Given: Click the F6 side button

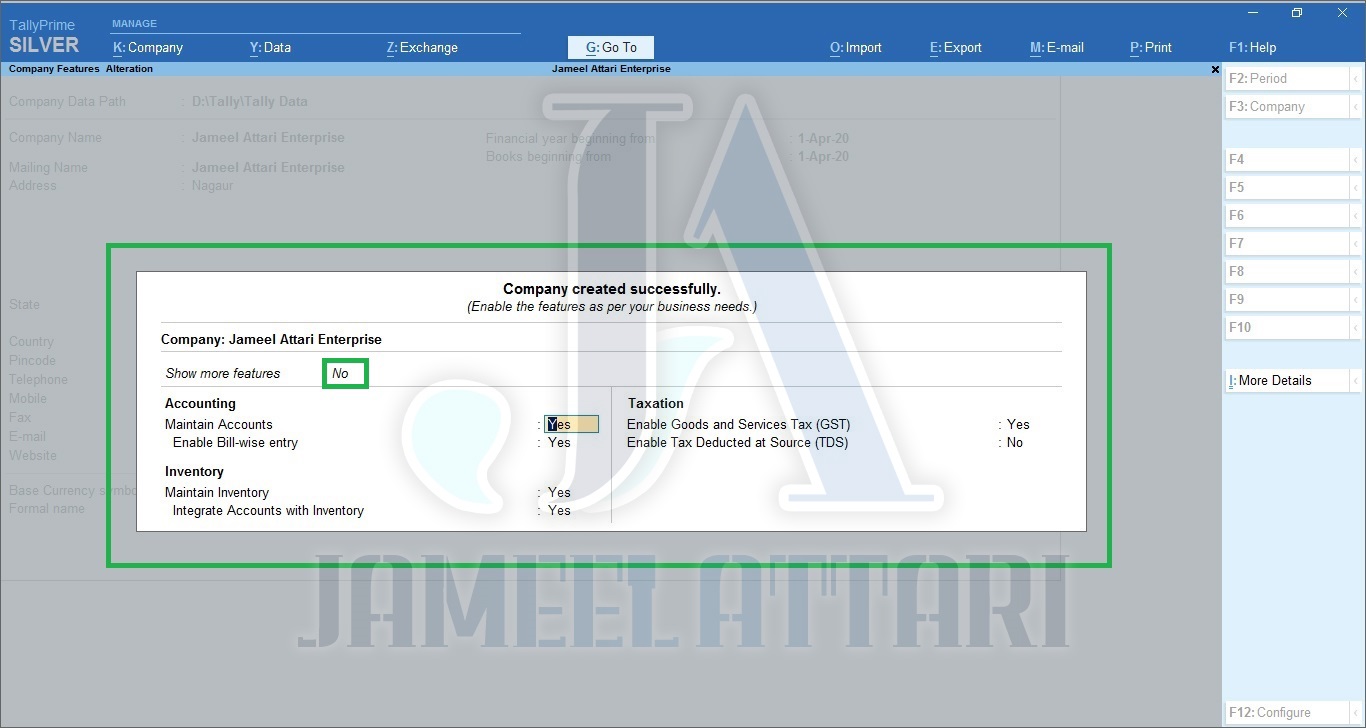Looking at the screenshot, I should coord(1286,215).
